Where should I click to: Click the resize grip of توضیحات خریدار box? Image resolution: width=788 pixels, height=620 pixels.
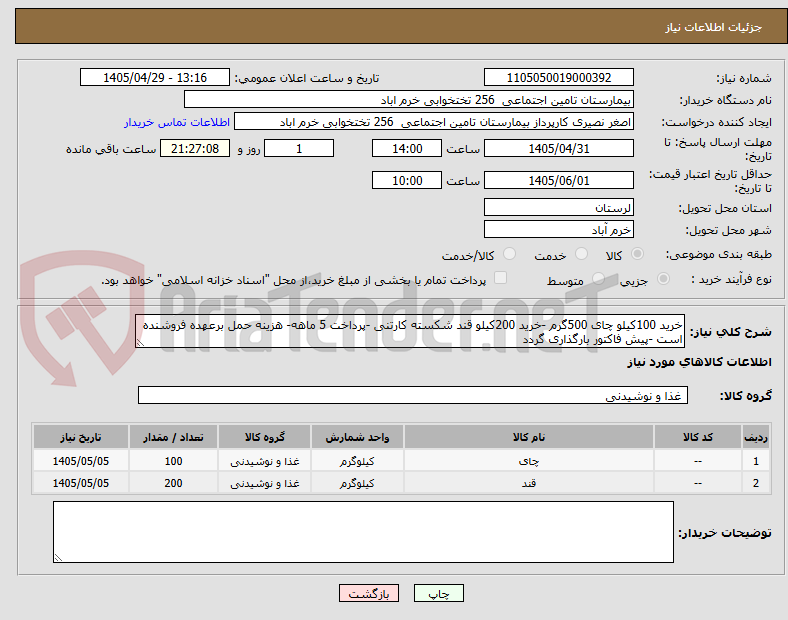point(58,558)
